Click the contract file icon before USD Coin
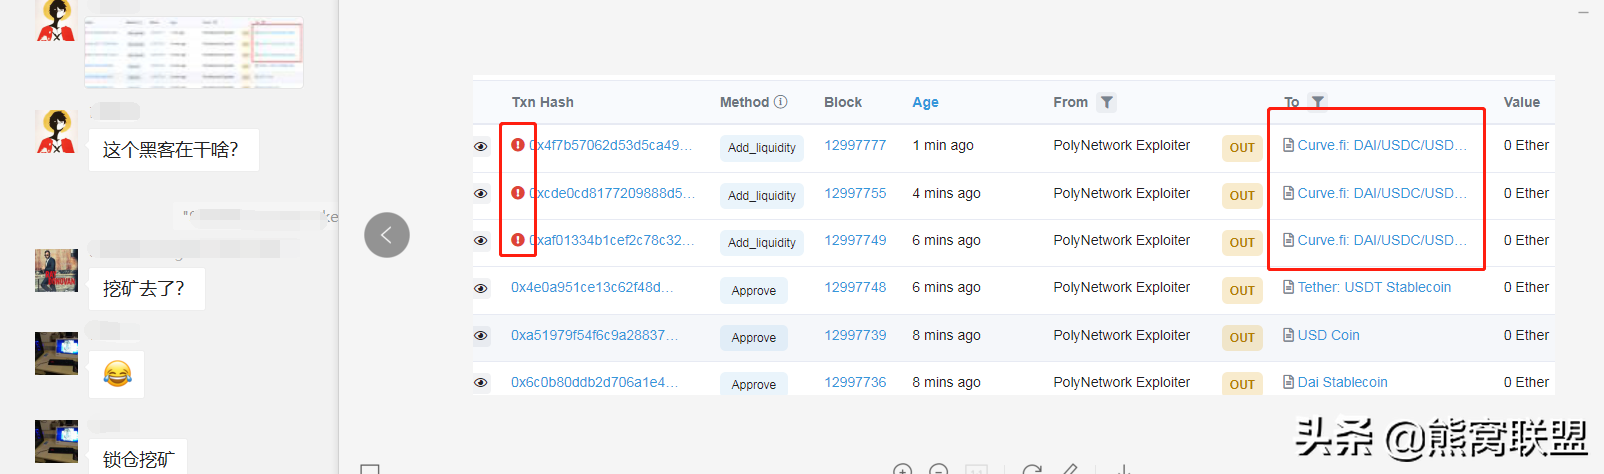The width and height of the screenshot is (1604, 474). (1289, 335)
